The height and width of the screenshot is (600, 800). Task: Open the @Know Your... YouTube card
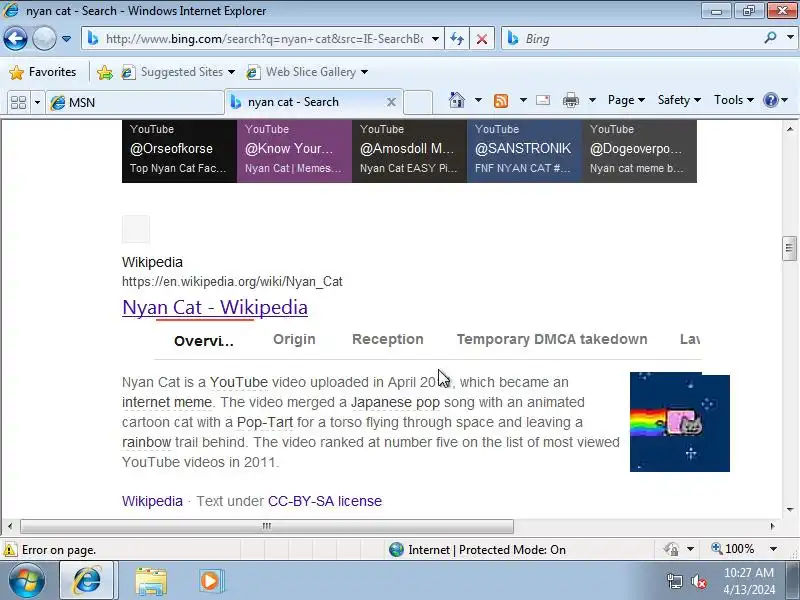294,151
